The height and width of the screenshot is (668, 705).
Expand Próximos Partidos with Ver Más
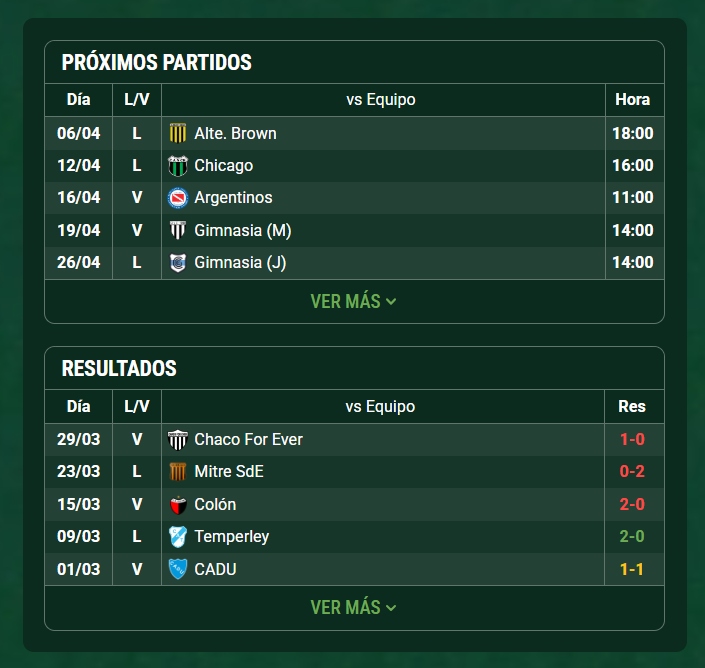point(353,301)
